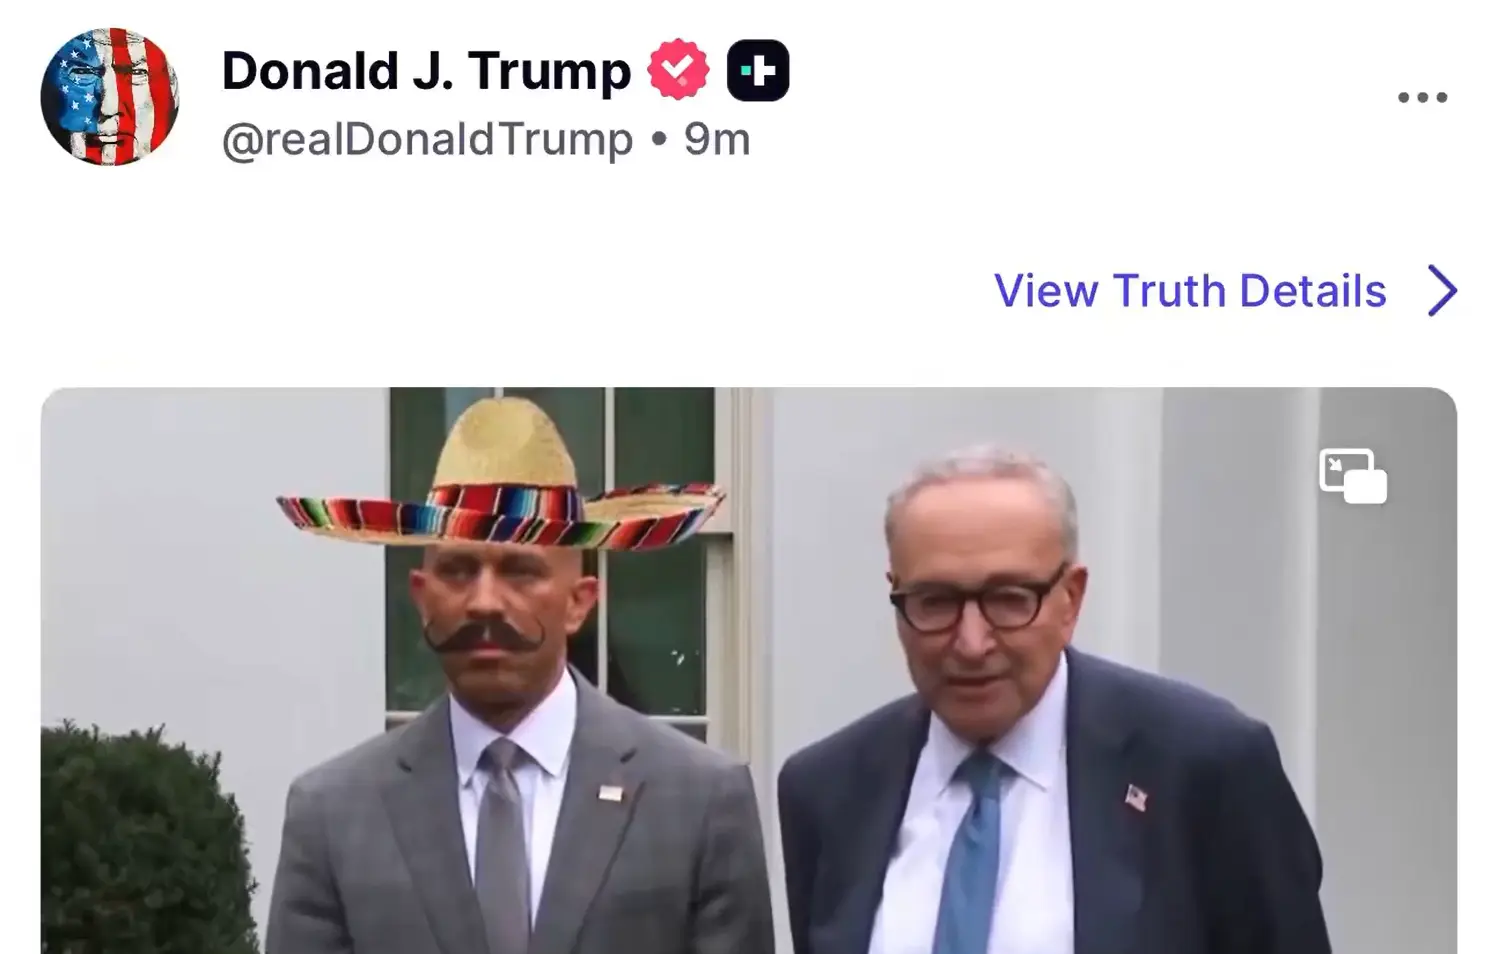Click the 9m post timestamp
The height and width of the screenshot is (954, 1499).
point(717,139)
